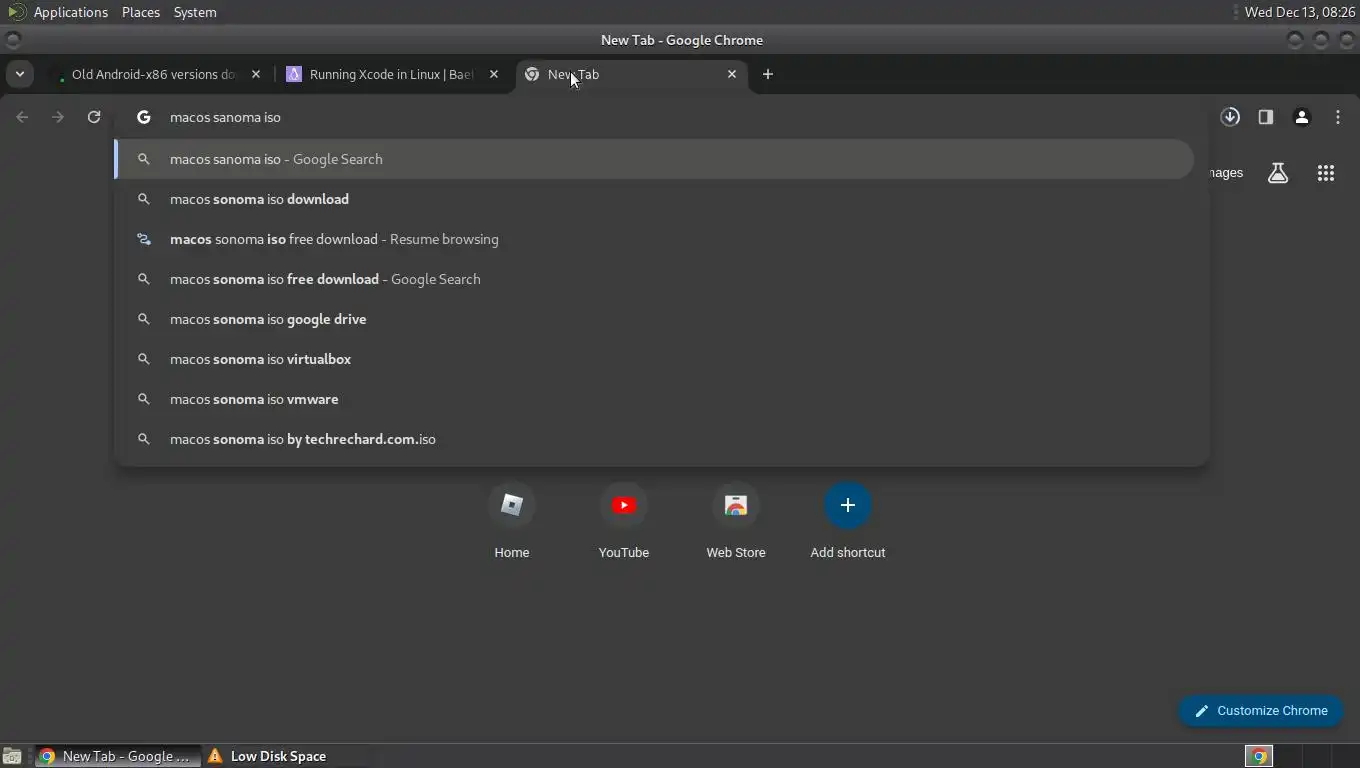Click New Tab - Google Chrome taskbar entry
1360x768 pixels.
tap(116, 756)
